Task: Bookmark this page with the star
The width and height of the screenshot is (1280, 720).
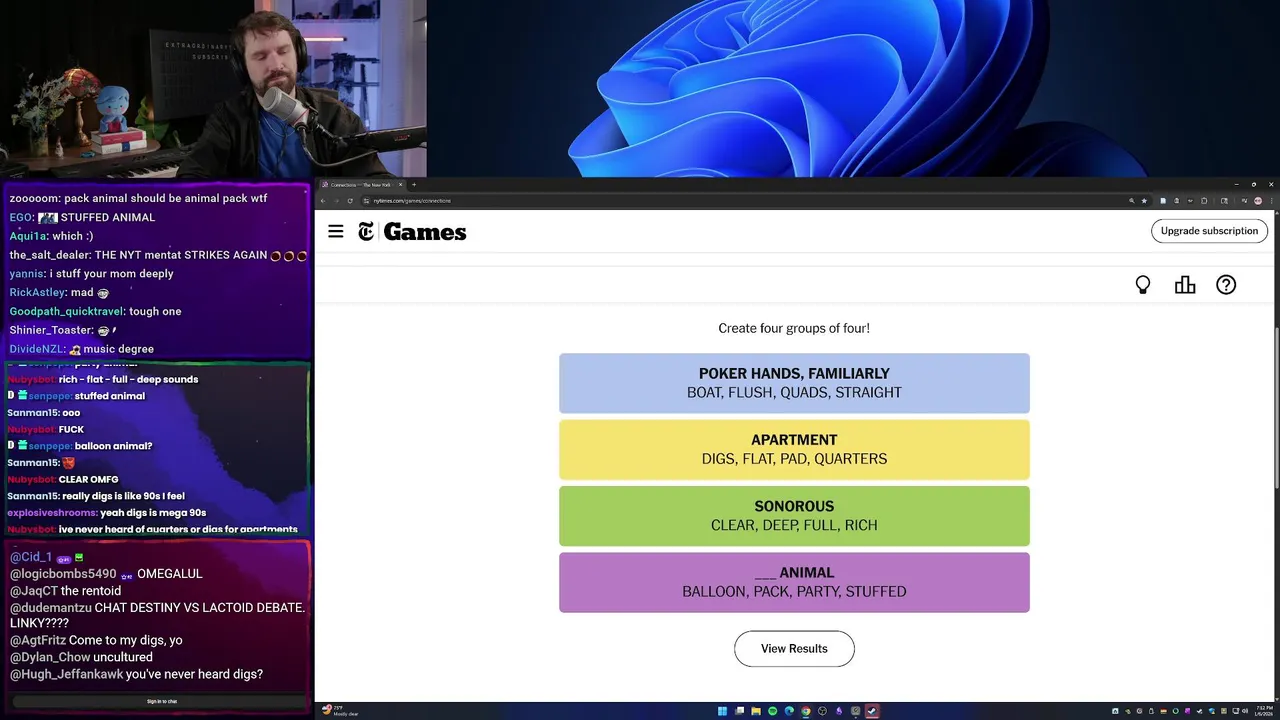Action: [1144, 201]
